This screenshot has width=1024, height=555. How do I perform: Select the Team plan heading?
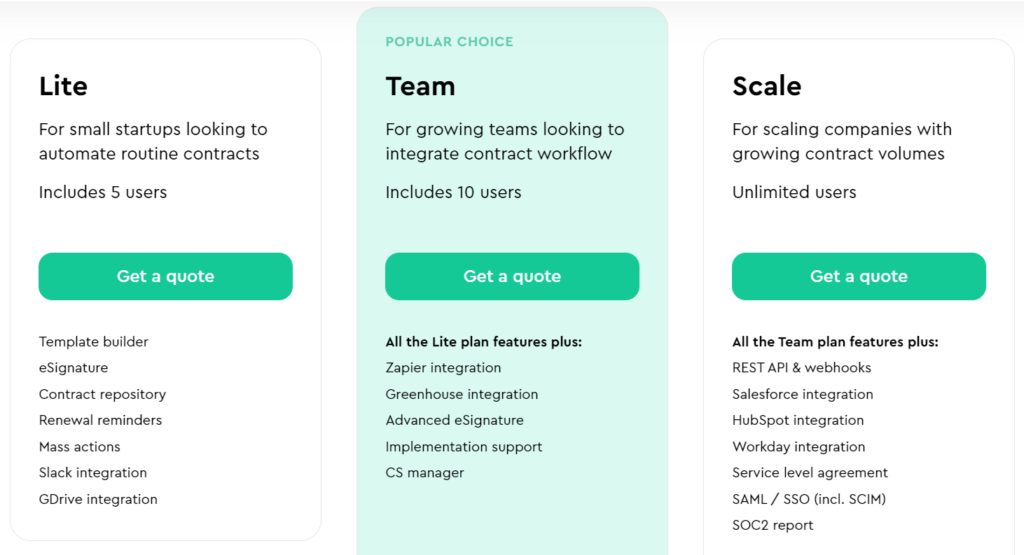[x=420, y=86]
